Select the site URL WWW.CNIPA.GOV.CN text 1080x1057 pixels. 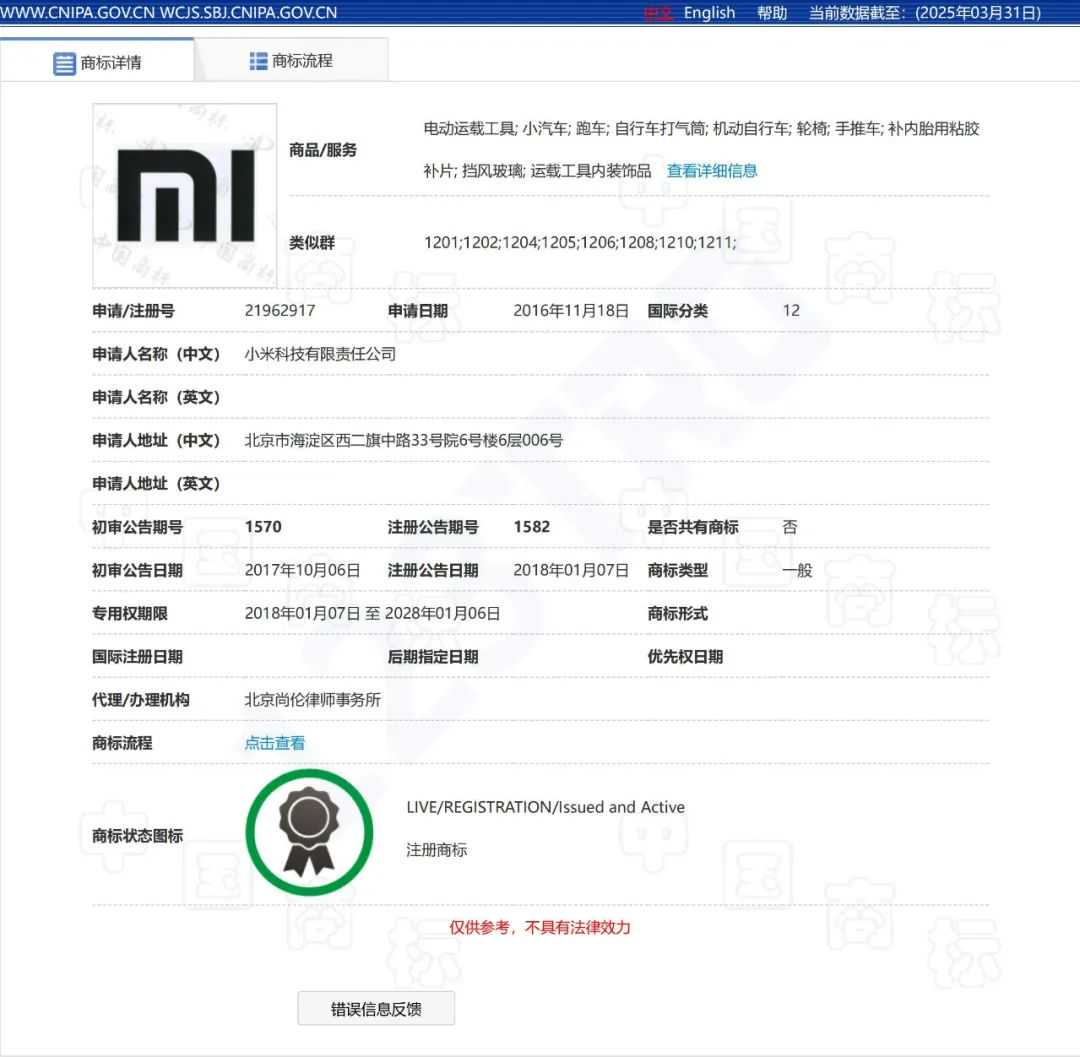coord(77,13)
